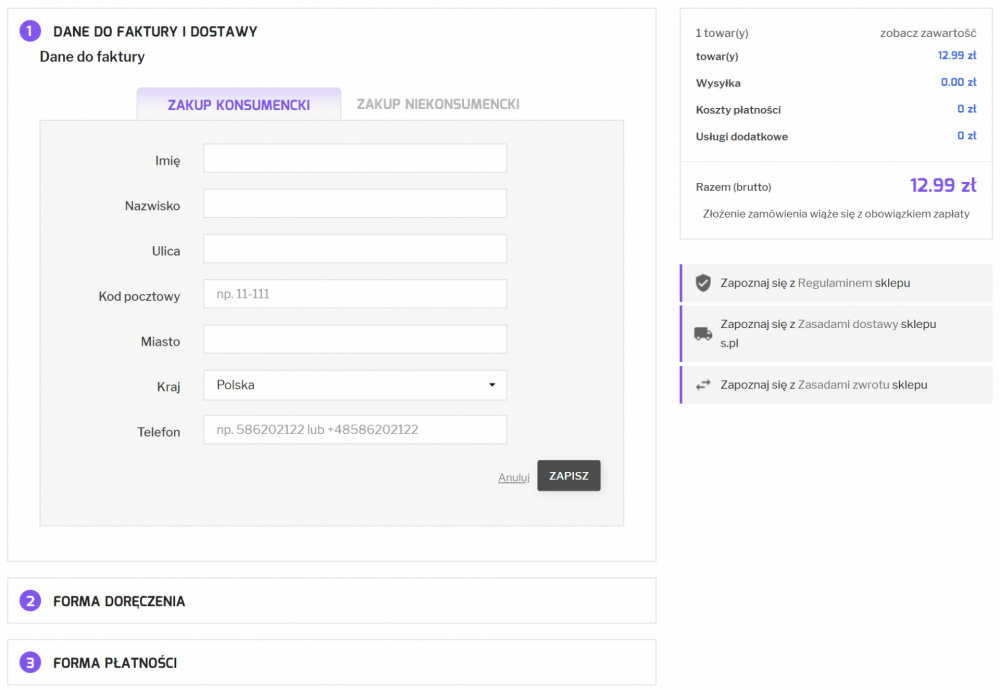Image resolution: width=1000 pixels, height=690 pixels.
Task: Click the Imię input field
Action: point(355,158)
